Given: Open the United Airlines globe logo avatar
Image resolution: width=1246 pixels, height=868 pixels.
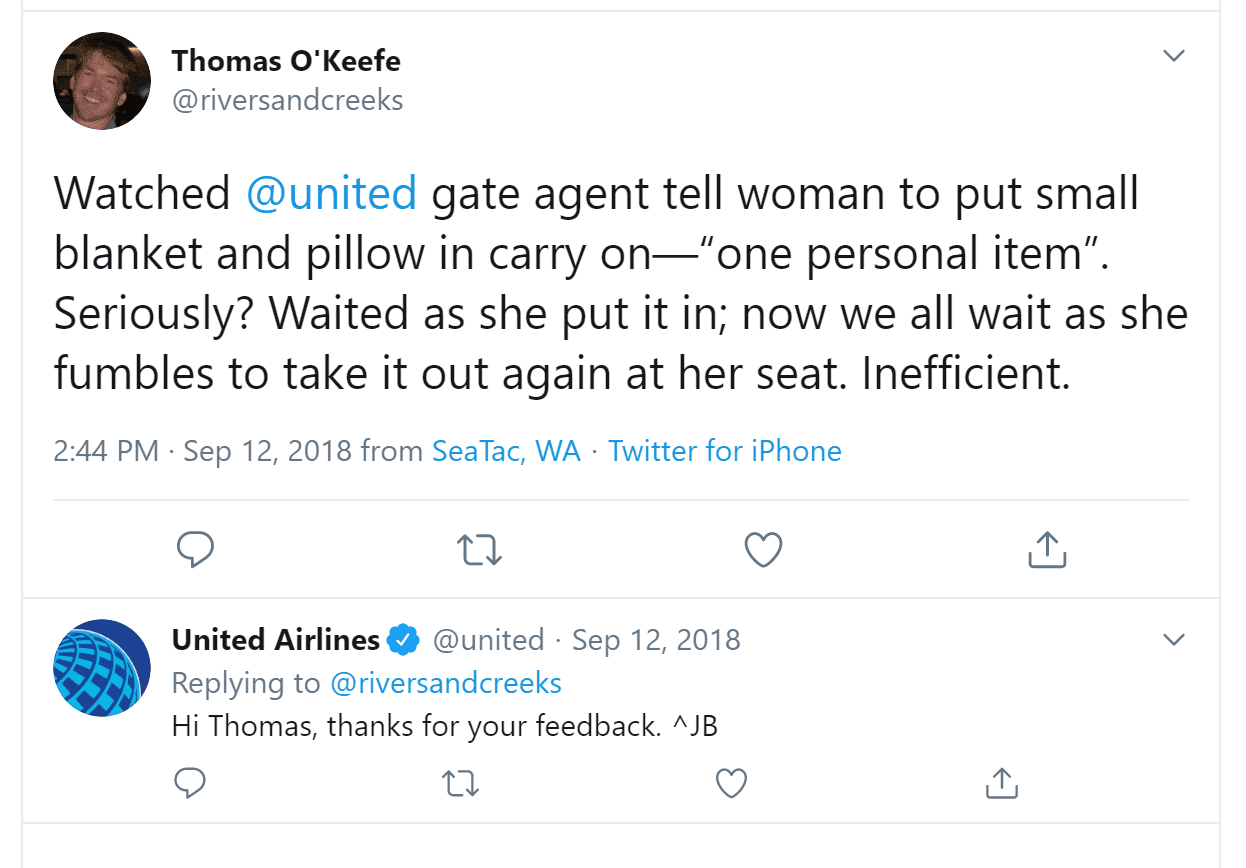Looking at the screenshot, I should 102,668.
